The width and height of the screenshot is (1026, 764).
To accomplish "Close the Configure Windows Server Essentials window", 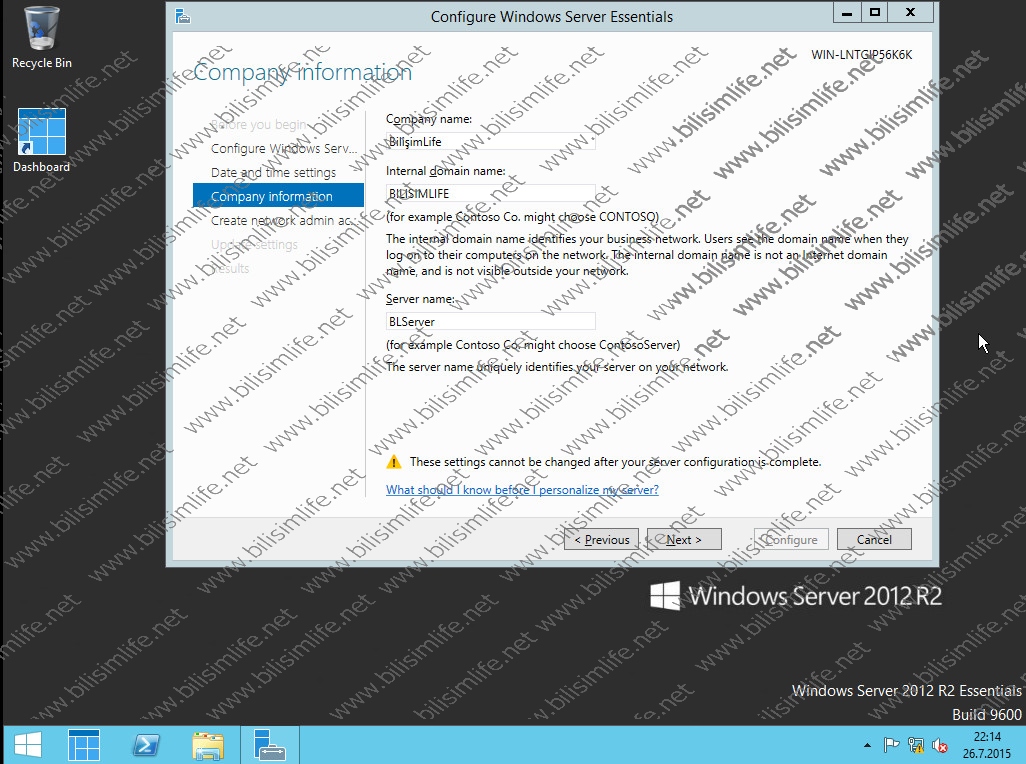I will click(x=910, y=12).
